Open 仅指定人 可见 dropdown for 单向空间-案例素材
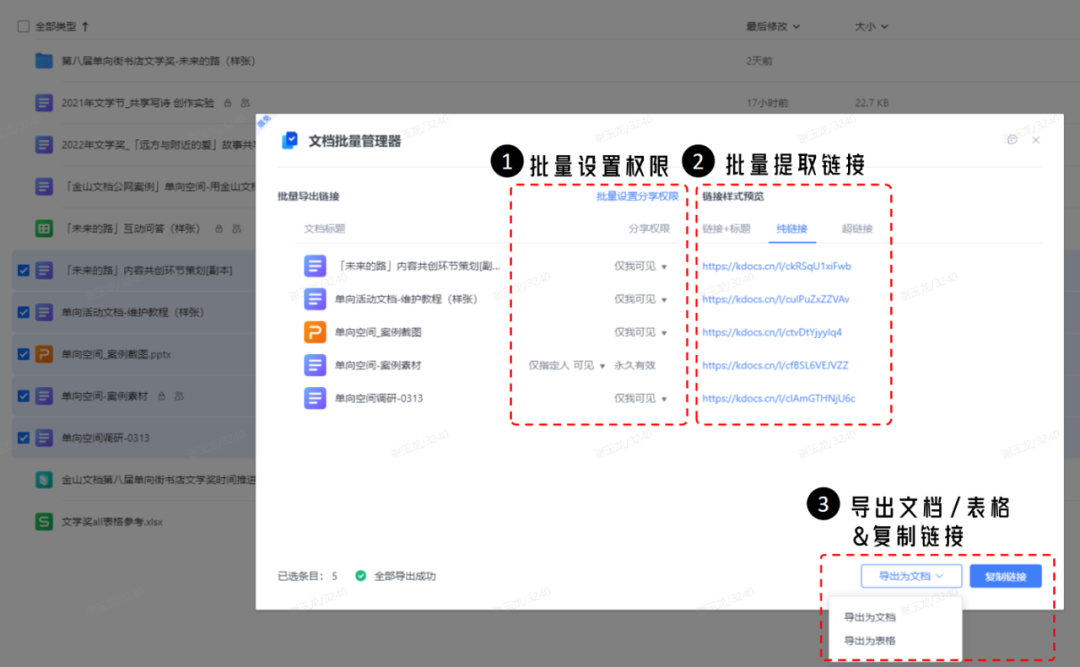Viewport: 1080px width, 667px height. point(567,365)
